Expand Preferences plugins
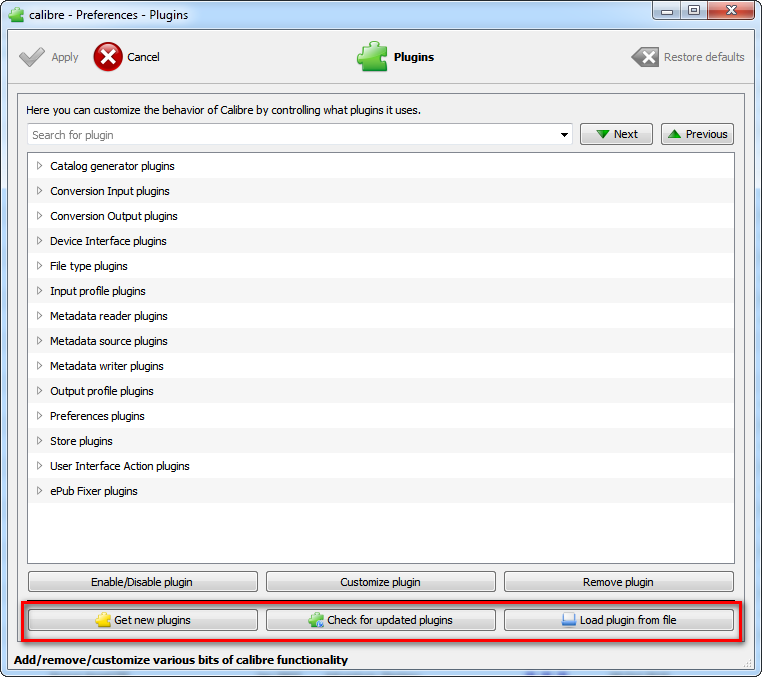The width and height of the screenshot is (762, 677). (39, 416)
